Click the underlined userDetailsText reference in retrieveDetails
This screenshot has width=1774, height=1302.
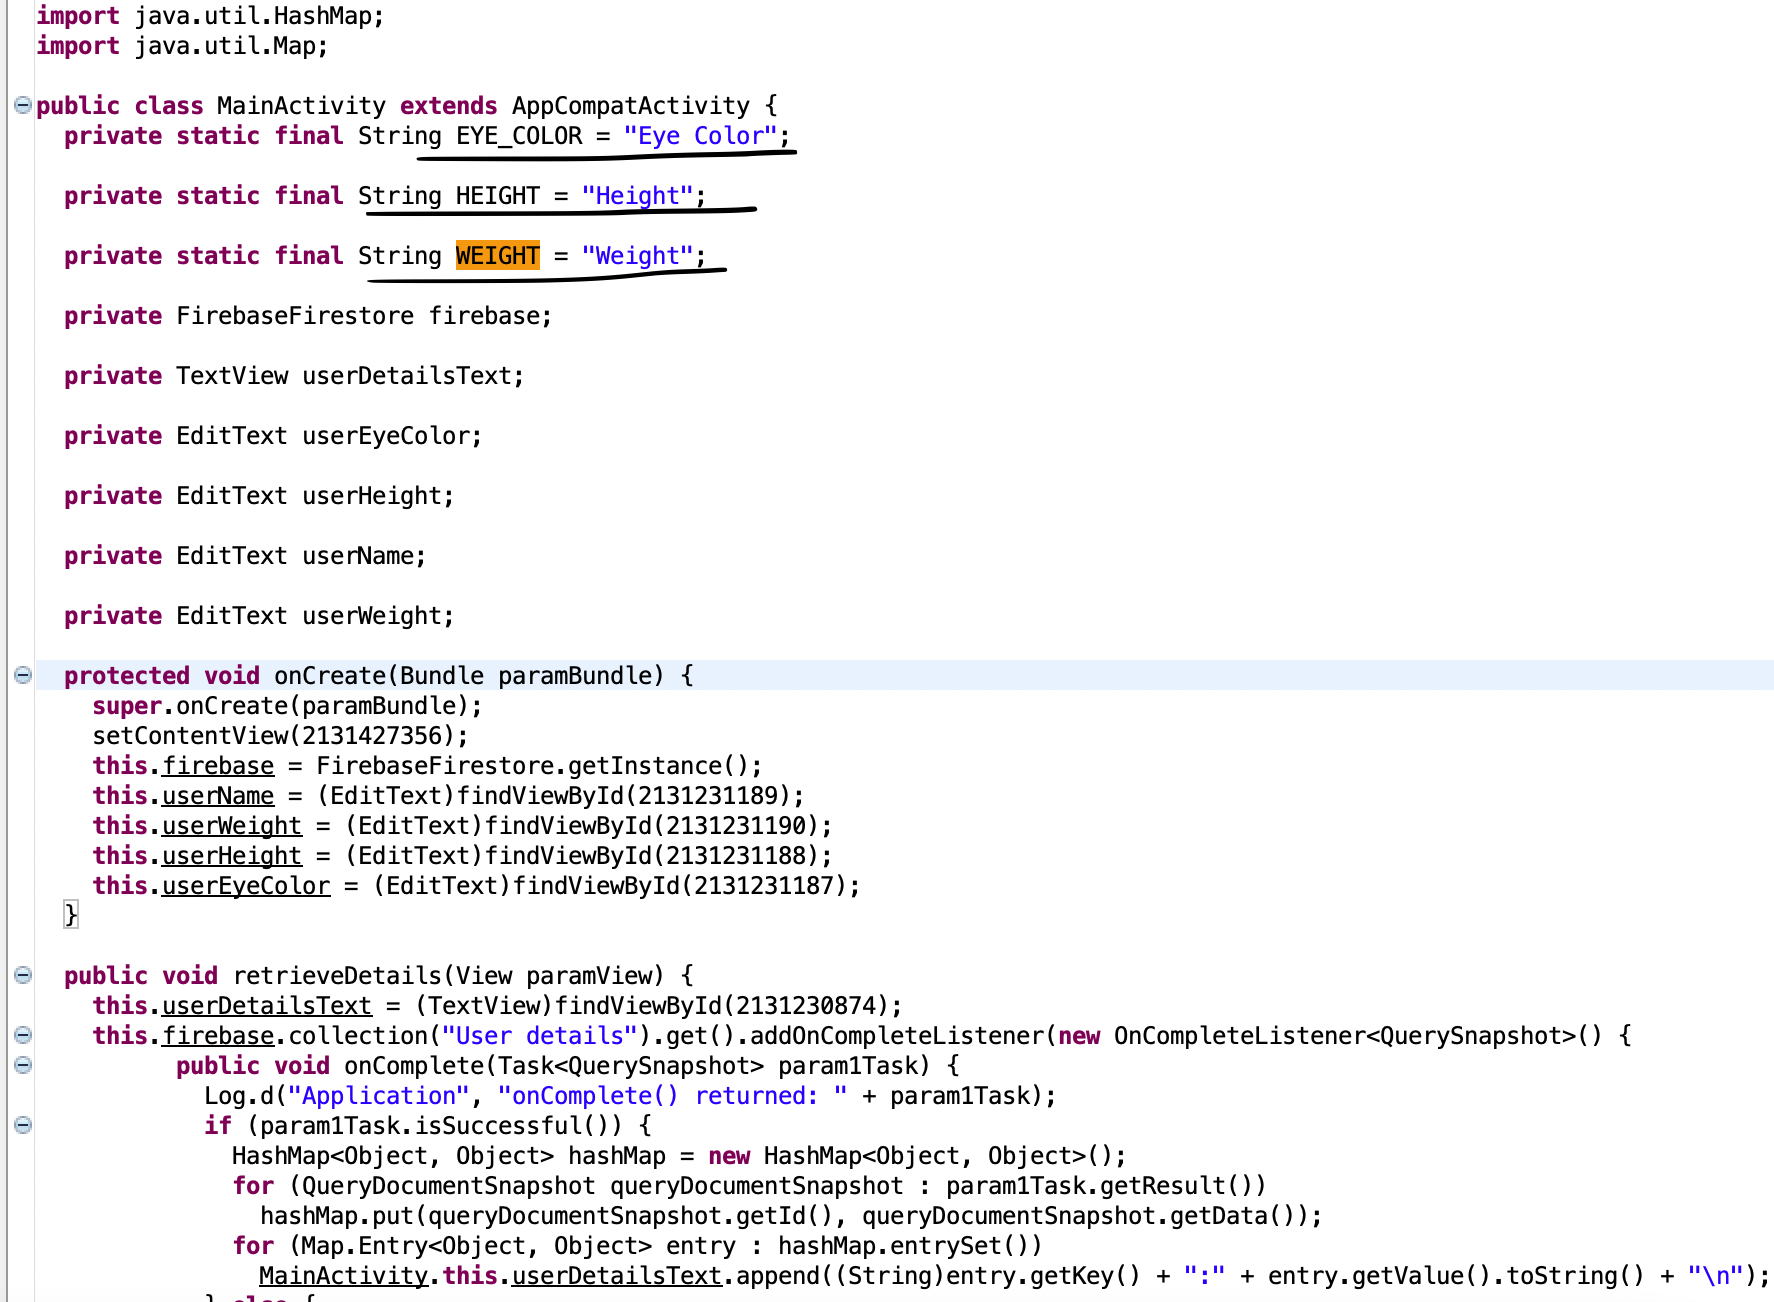(x=267, y=1006)
